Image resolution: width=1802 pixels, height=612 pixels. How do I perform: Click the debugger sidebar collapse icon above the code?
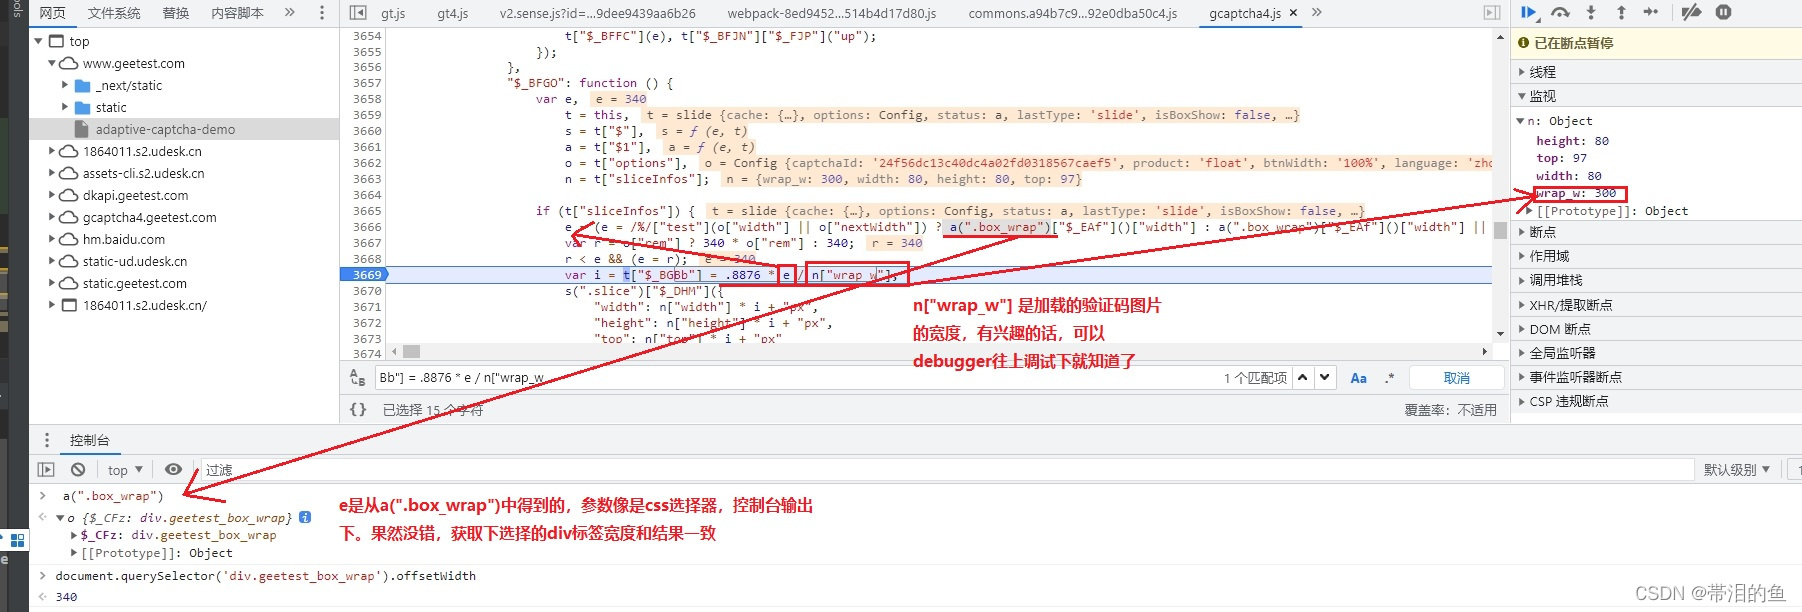[1492, 13]
